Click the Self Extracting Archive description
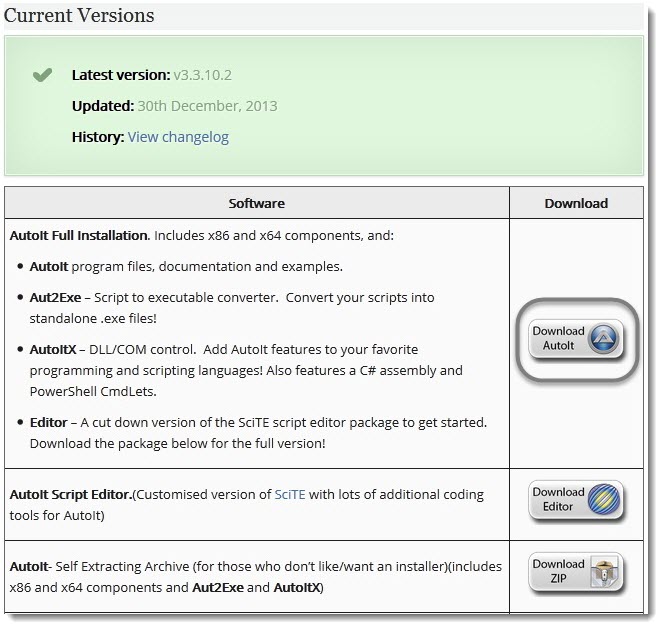Image resolution: width=663 pixels, height=629 pixels. coord(255,577)
